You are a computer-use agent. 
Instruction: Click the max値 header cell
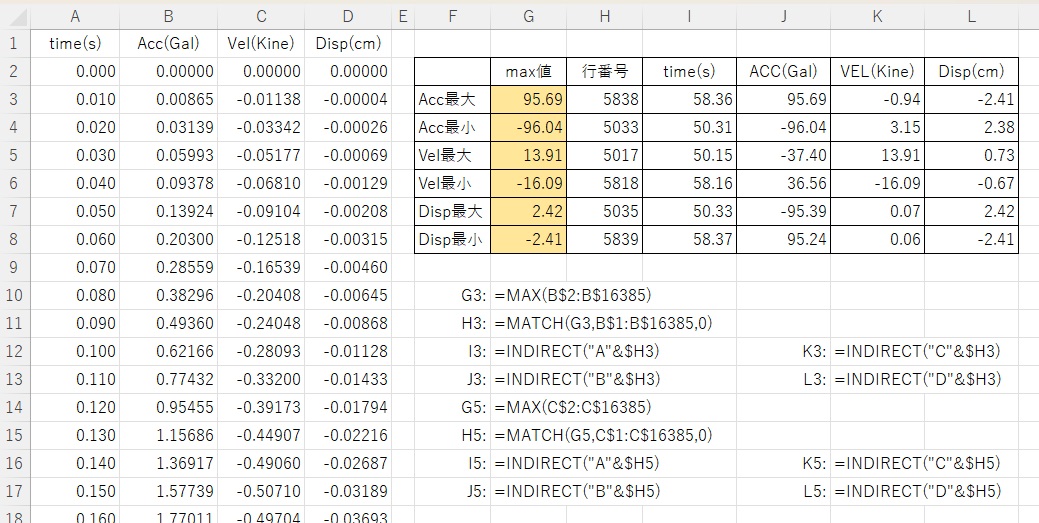pos(528,72)
